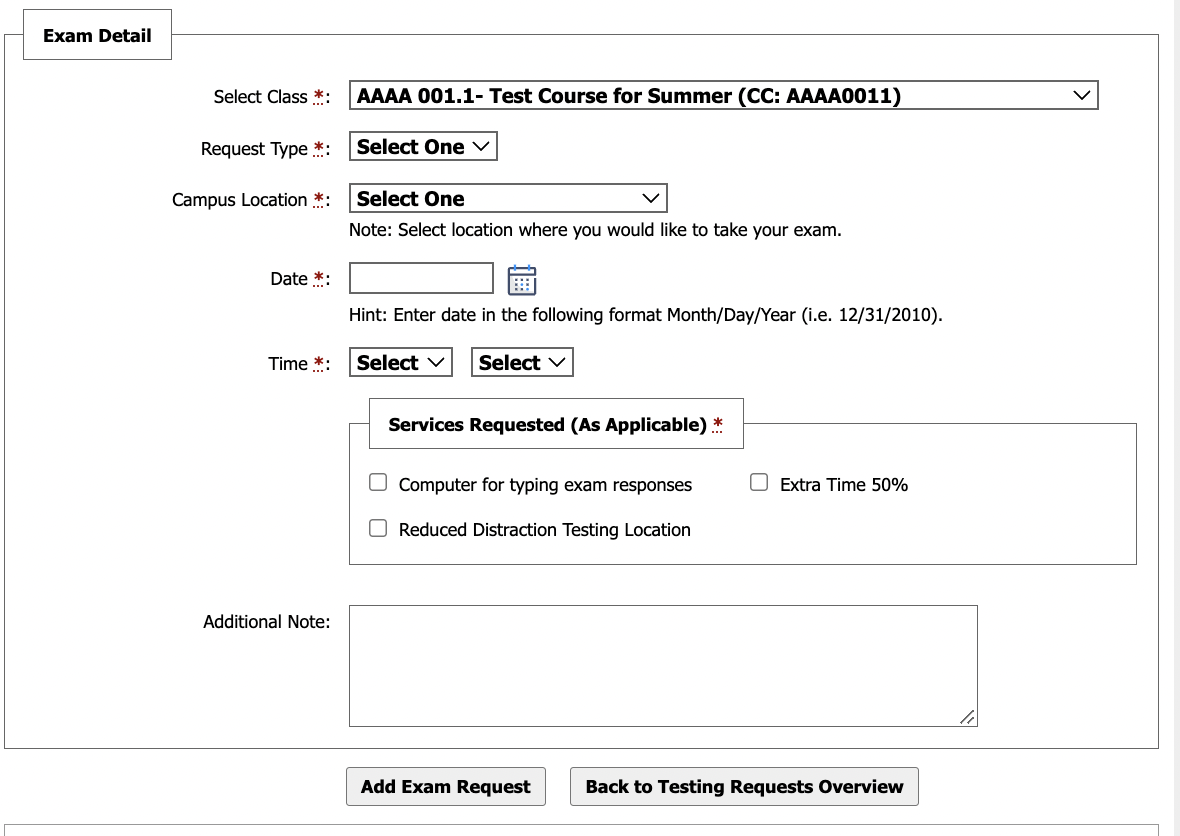The height and width of the screenshot is (836, 1180).
Task: Click the Date field label
Action: click(300, 279)
